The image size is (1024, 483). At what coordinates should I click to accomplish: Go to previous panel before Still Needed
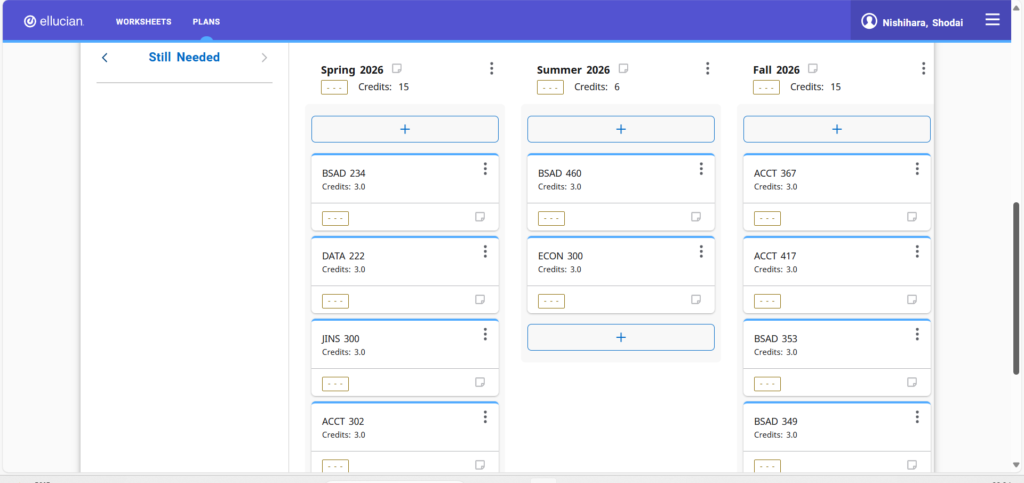(x=105, y=58)
